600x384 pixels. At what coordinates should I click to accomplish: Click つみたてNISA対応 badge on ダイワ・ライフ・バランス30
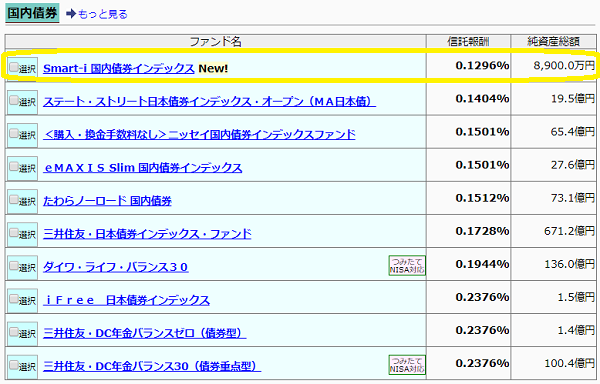click(x=407, y=265)
